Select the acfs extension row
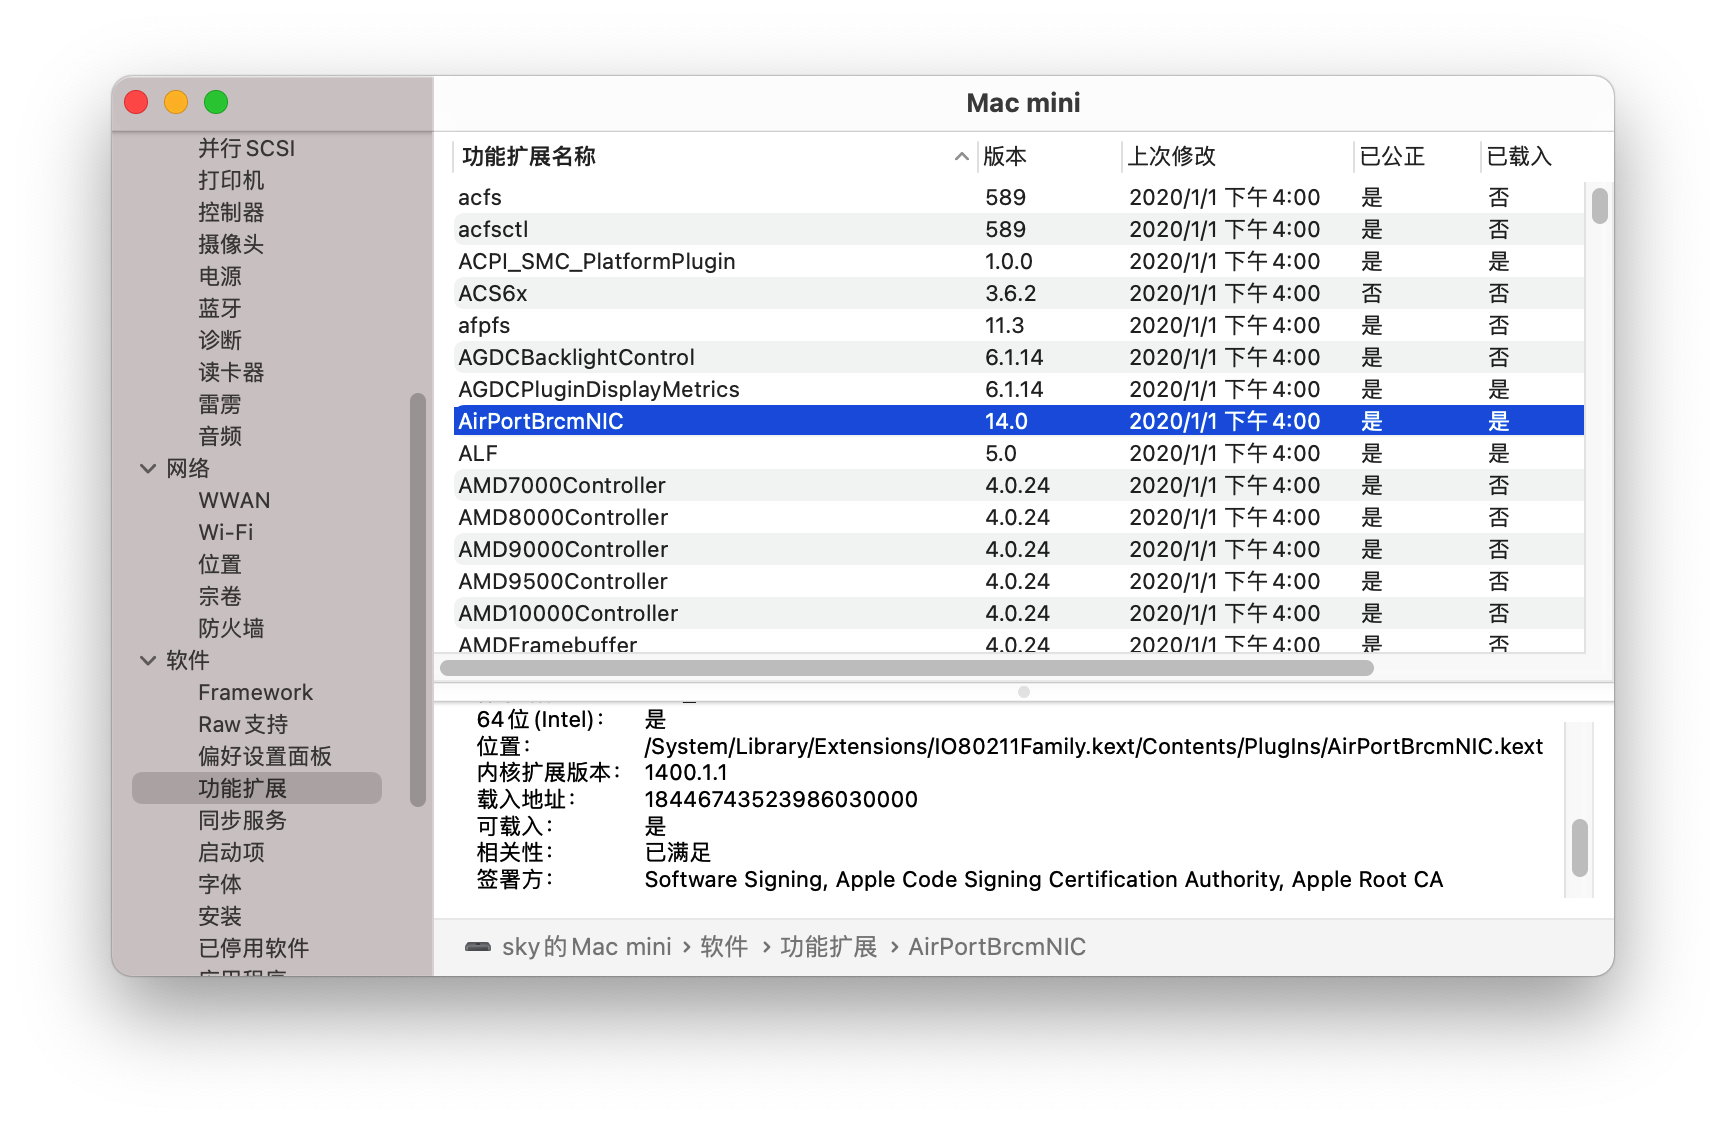This screenshot has width=1726, height=1124. [1019, 197]
